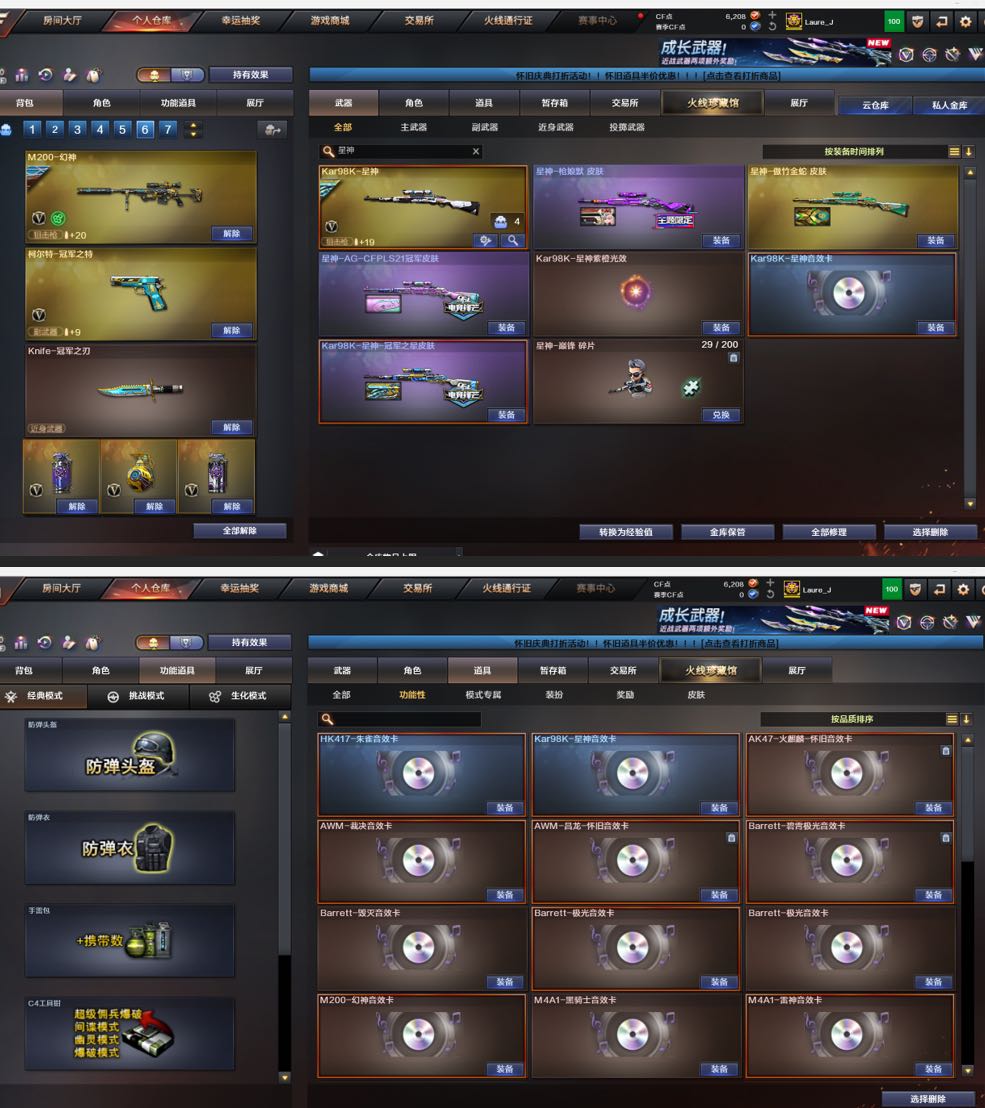Click list view icon beside 按装备时间排列

point(954,152)
